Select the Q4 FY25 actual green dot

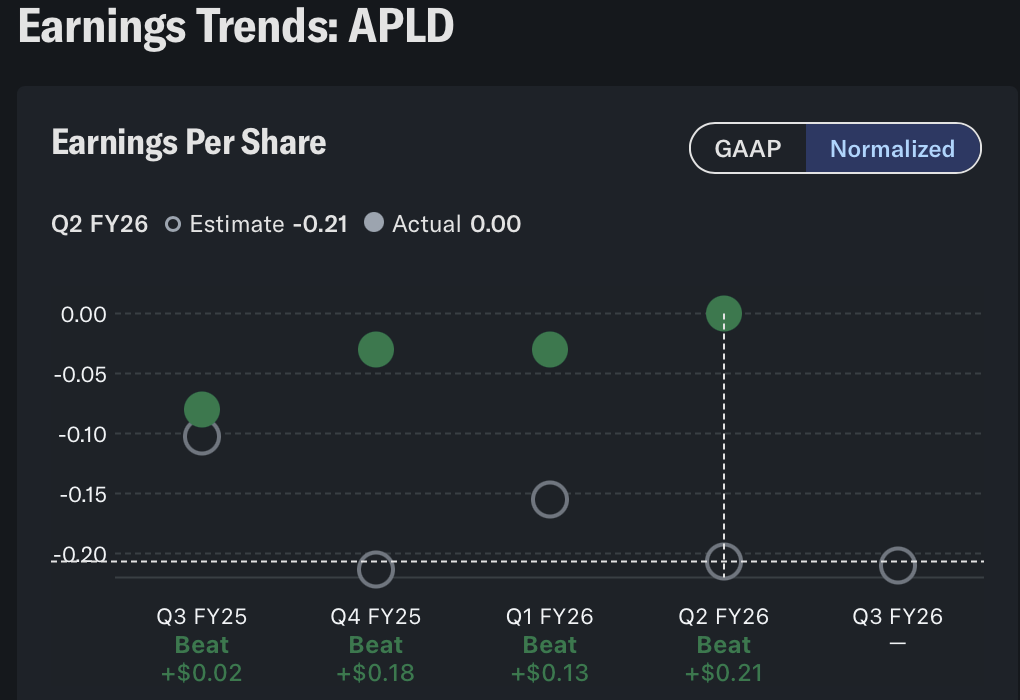pos(376,350)
